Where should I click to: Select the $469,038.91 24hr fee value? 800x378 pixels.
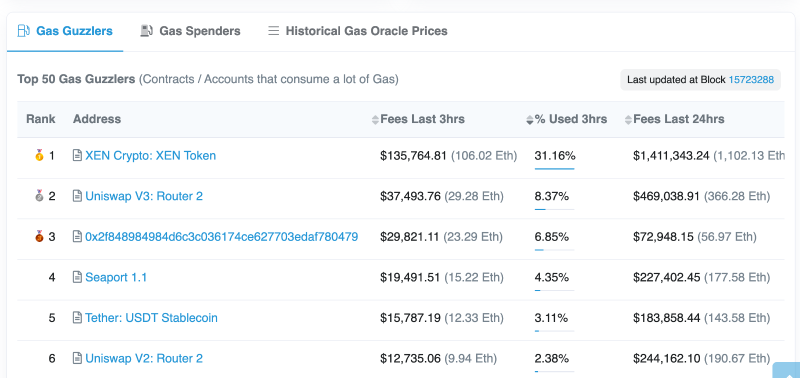click(x=667, y=196)
